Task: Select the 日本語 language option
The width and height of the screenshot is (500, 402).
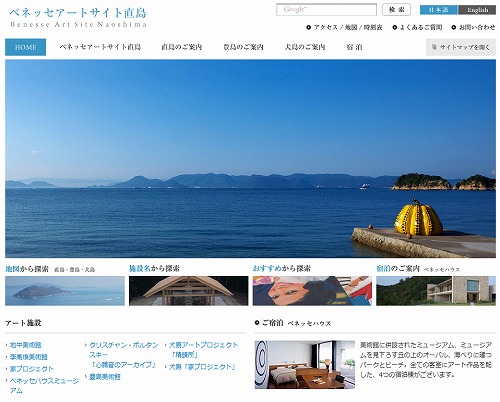Action: 439,10
